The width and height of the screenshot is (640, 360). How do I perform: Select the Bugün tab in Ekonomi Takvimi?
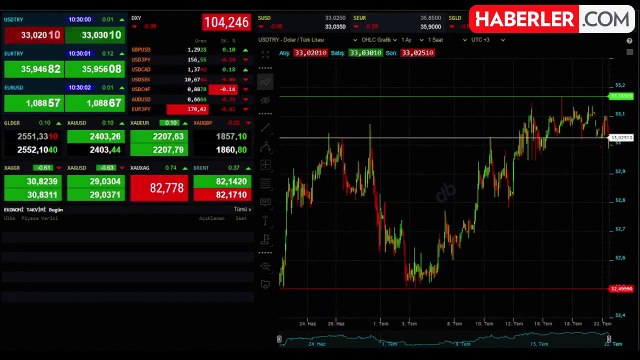pos(56,210)
